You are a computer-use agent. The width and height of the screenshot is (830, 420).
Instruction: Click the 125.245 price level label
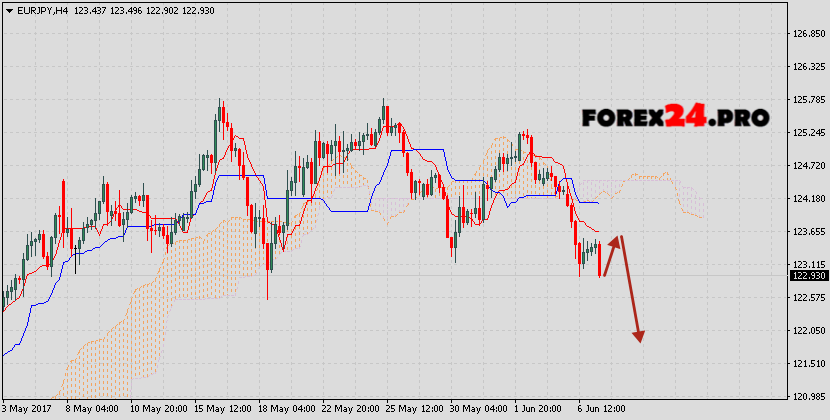point(808,133)
